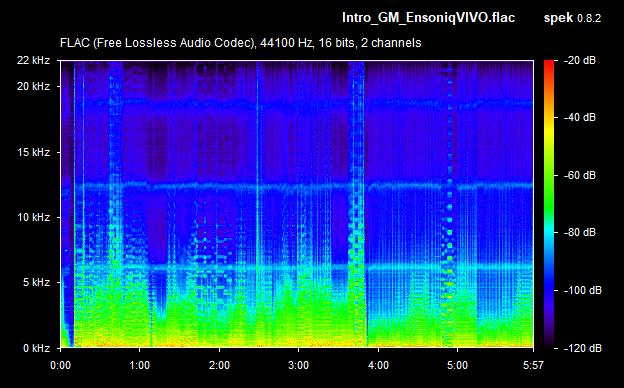Click the 5 kHz frequency axis label
The height and width of the screenshot is (388, 624).
[36, 282]
